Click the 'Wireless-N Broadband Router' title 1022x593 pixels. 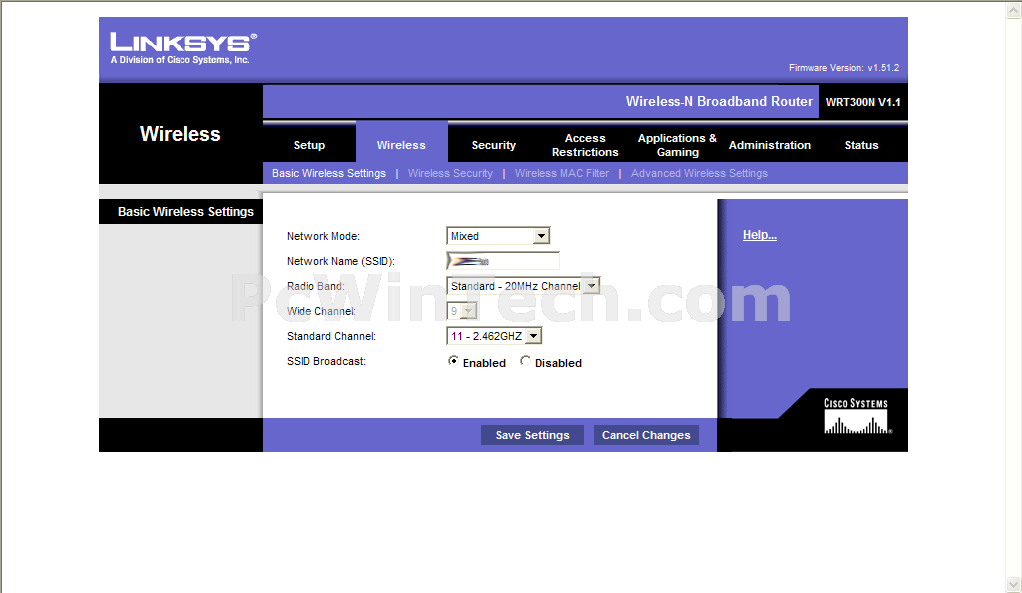pos(719,102)
